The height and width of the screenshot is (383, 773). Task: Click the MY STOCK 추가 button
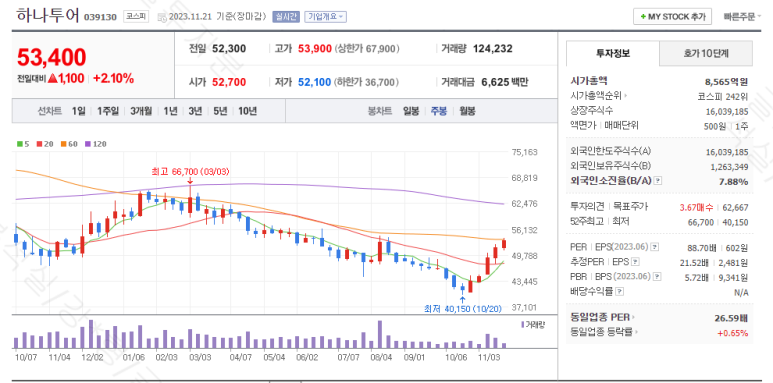coord(672,16)
